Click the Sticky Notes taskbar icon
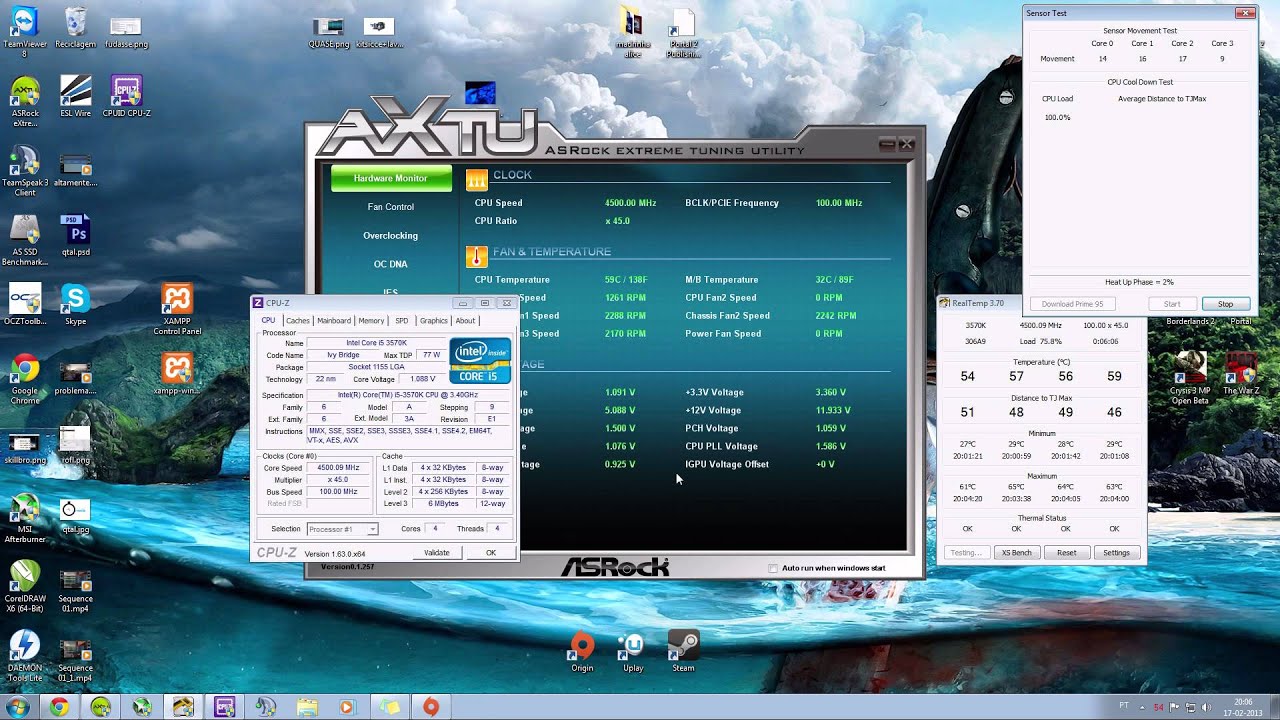This screenshot has height=720, width=1280. point(389,707)
